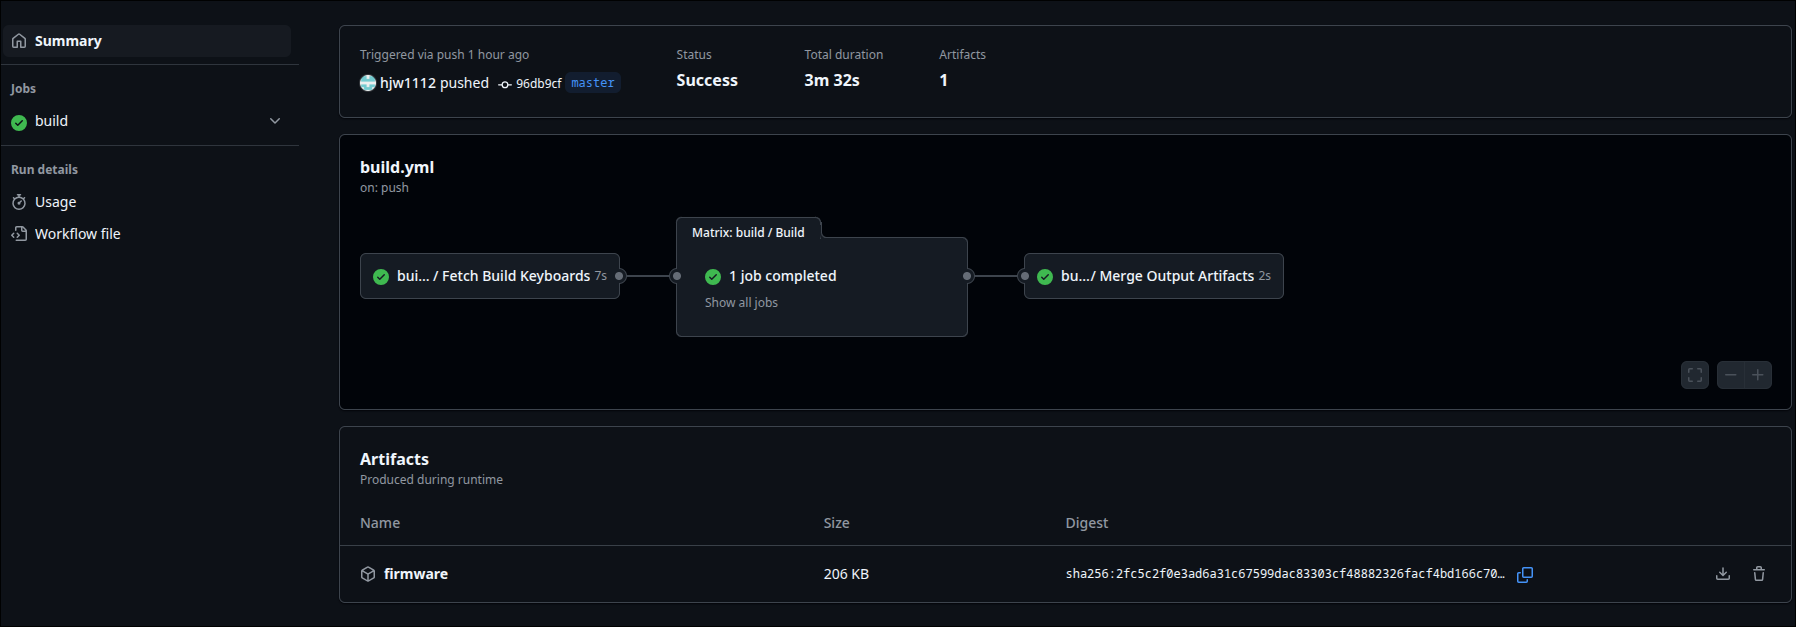Zoom in the workflow graph
1796x627 pixels.
click(1758, 375)
